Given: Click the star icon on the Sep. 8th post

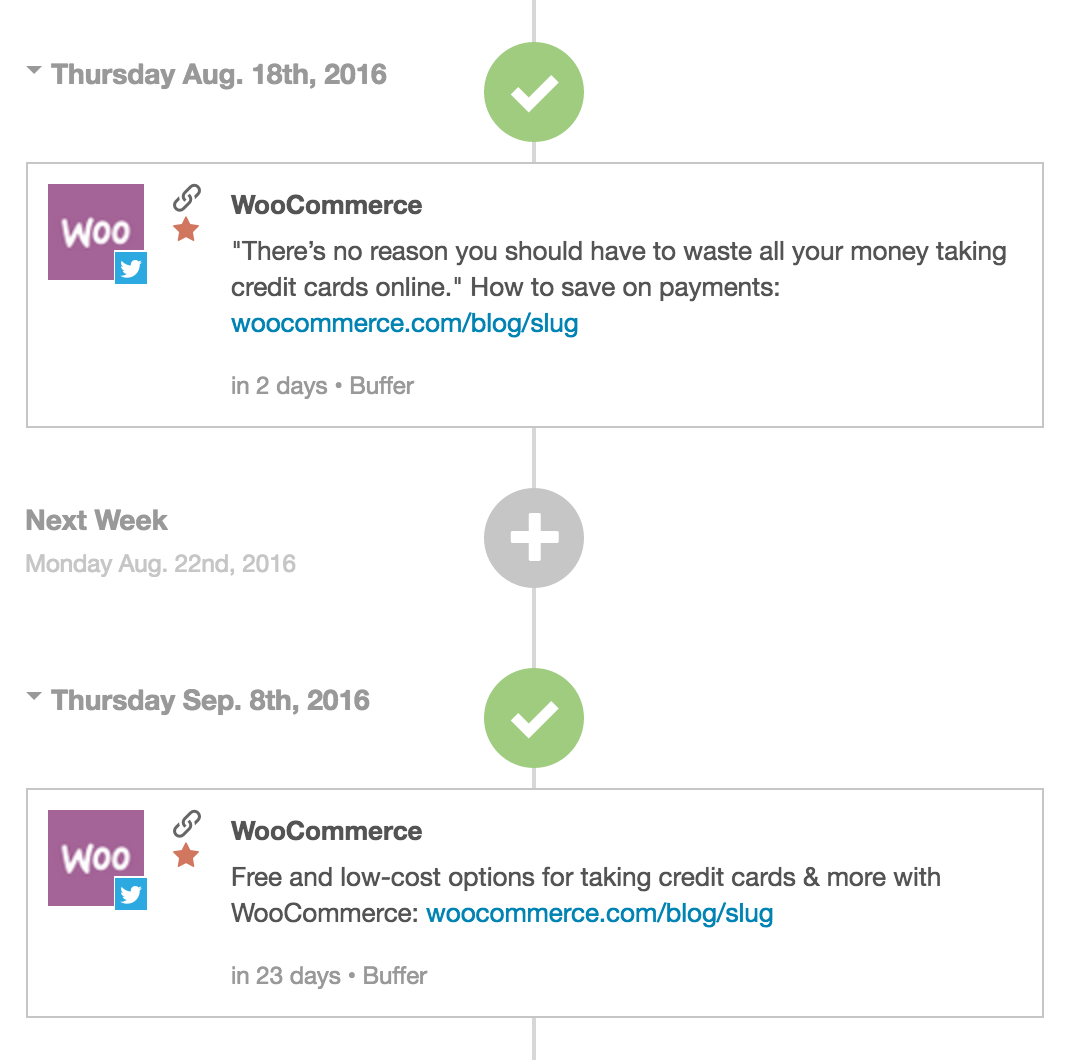Looking at the screenshot, I should click(x=186, y=856).
